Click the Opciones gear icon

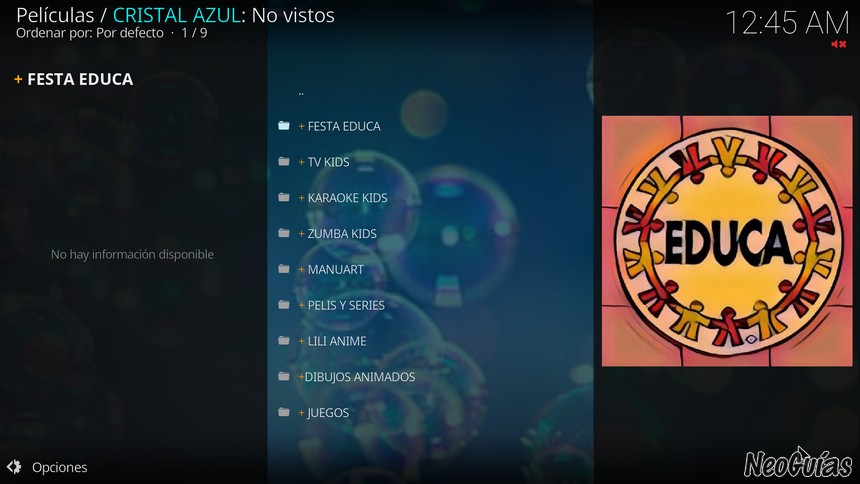[14, 467]
